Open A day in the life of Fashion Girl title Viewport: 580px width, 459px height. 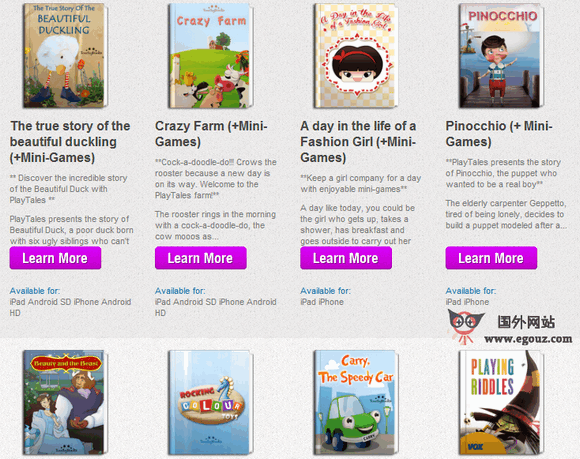click(358, 142)
